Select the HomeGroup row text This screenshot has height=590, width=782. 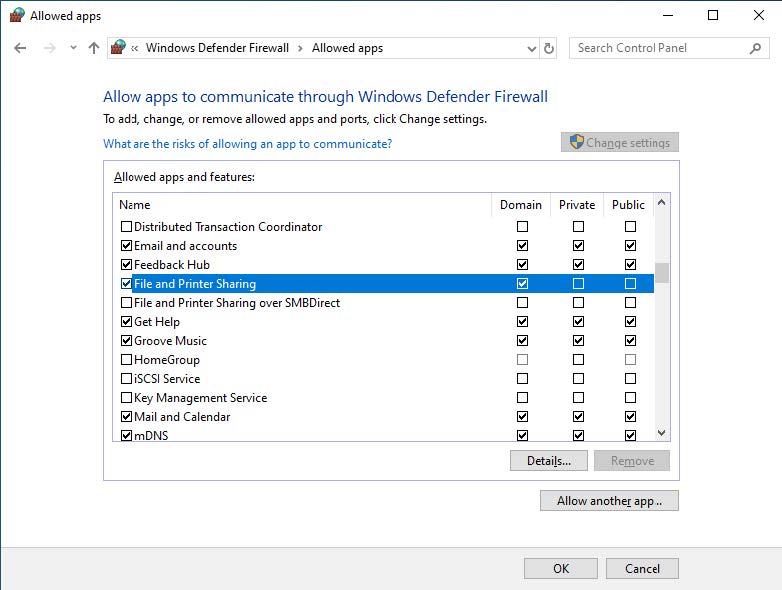pos(167,360)
